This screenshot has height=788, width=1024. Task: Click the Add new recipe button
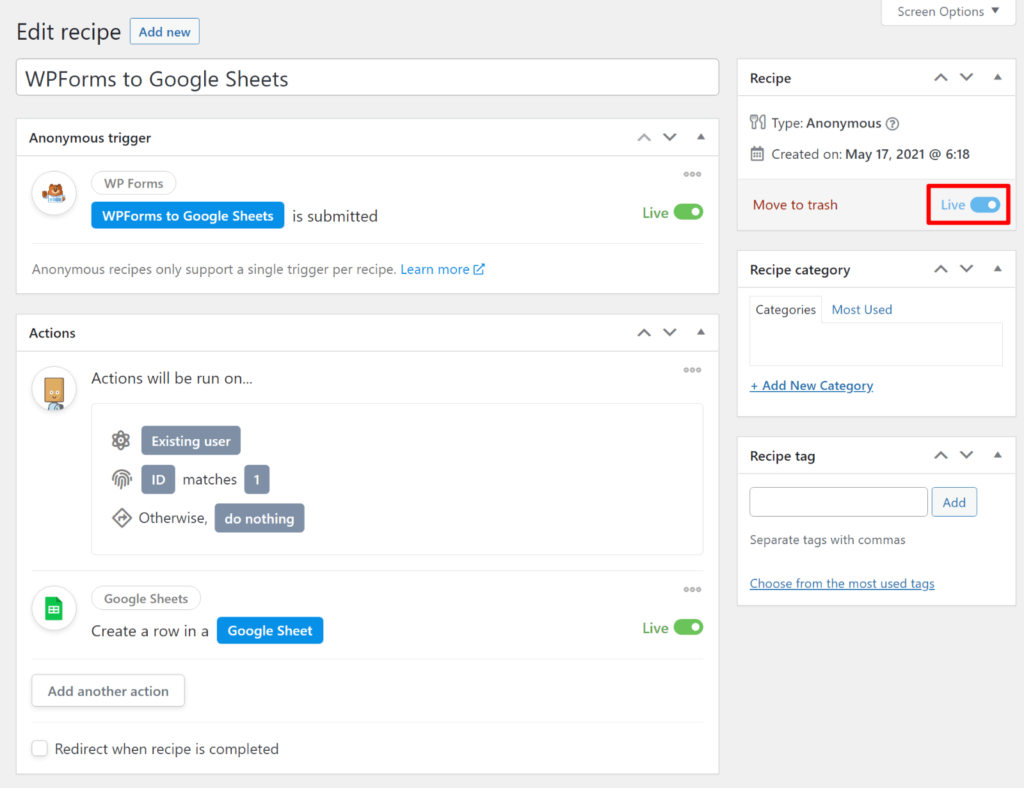[x=165, y=32]
